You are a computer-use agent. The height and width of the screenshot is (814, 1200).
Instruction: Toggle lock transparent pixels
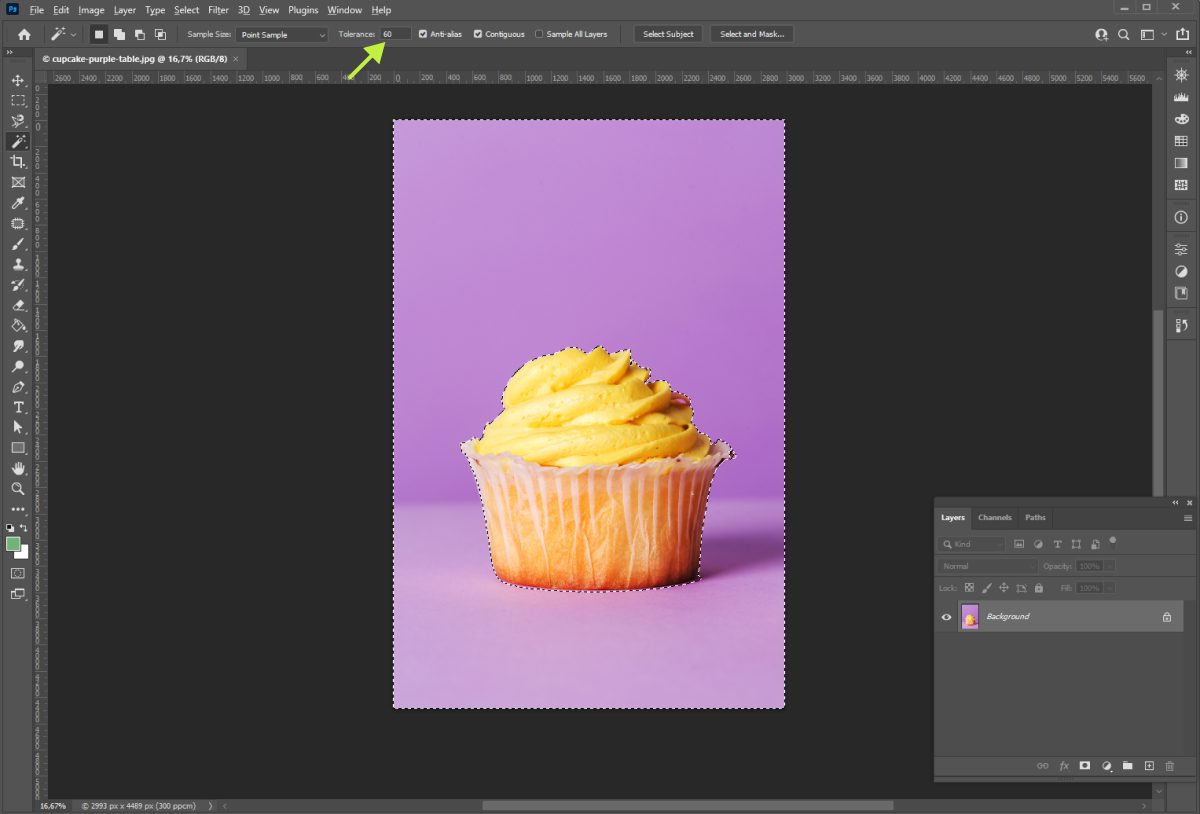[x=969, y=588]
